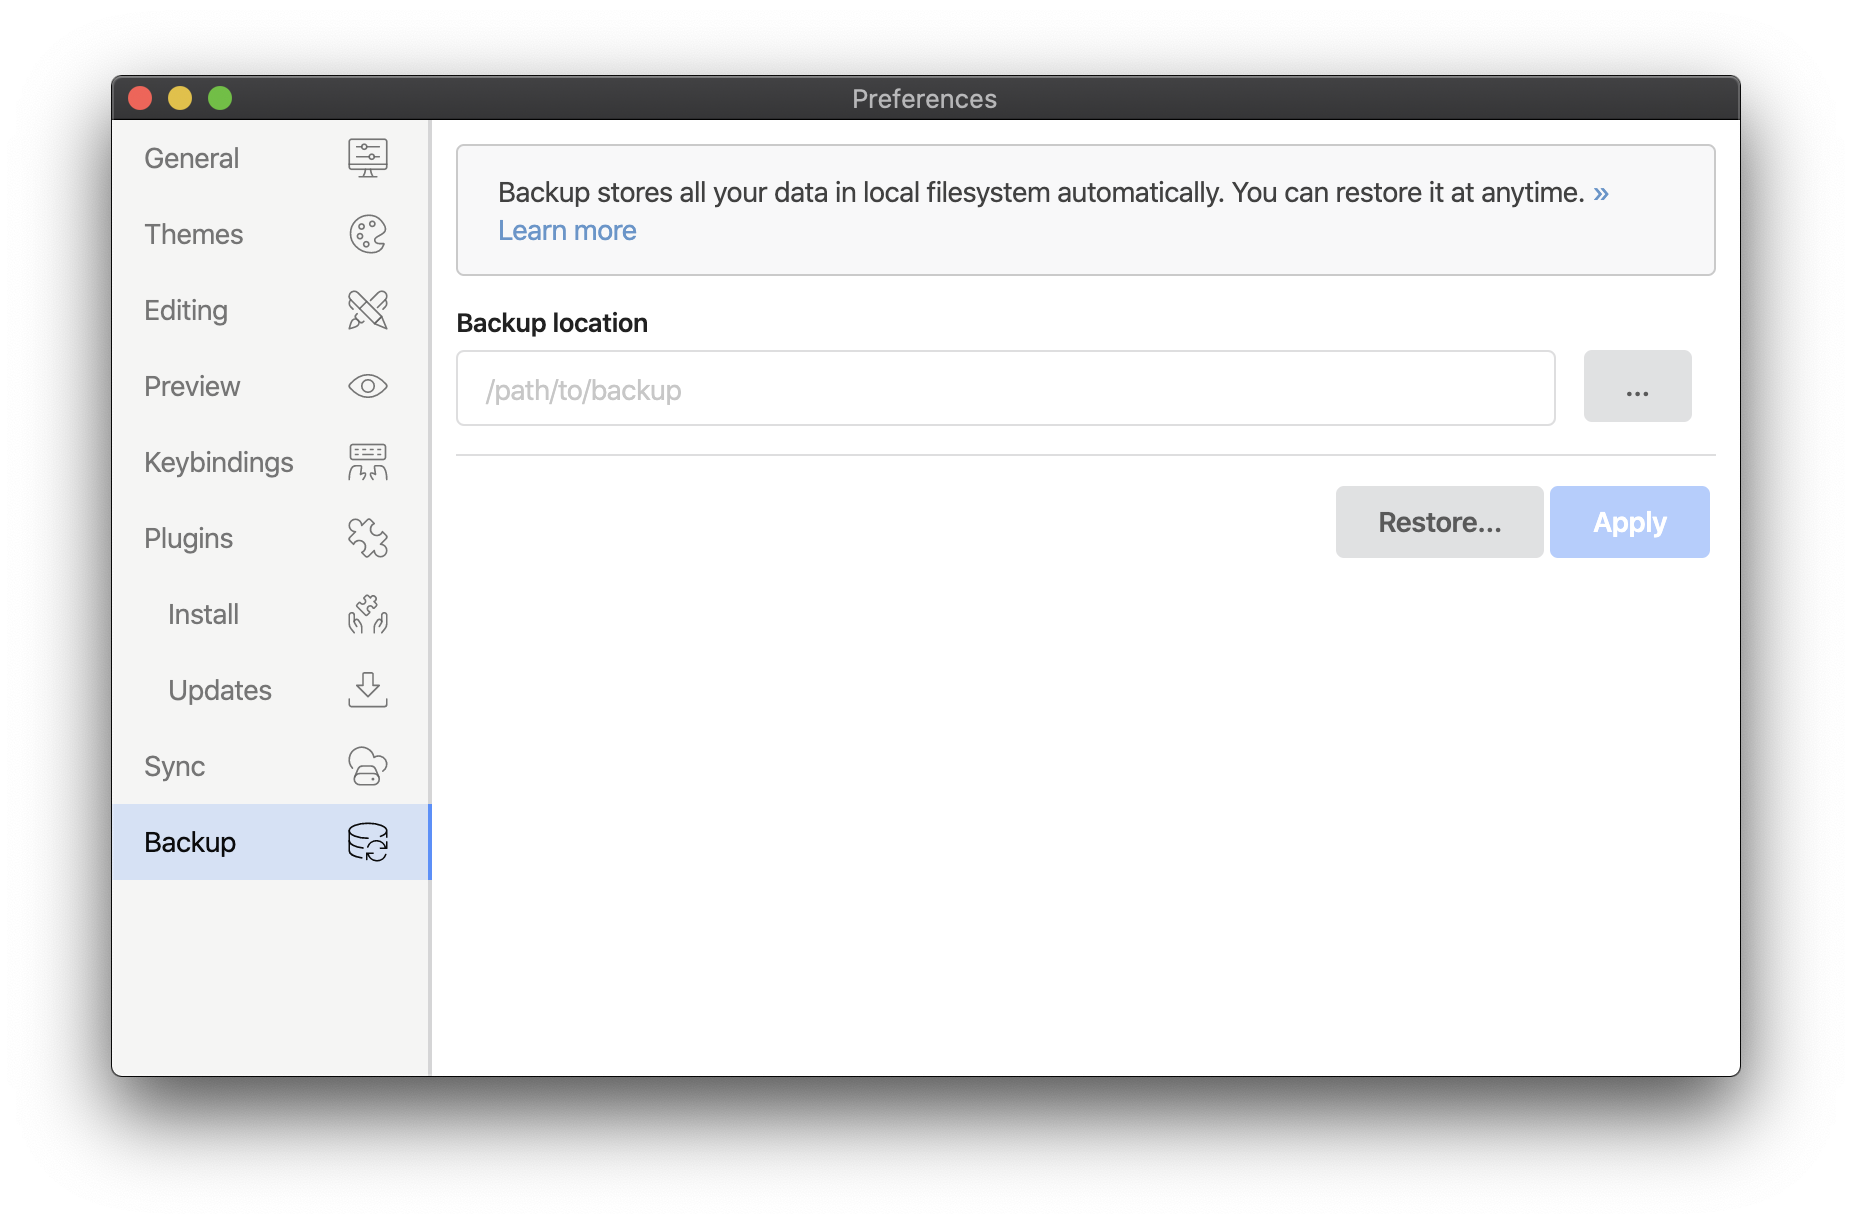Click the Sync cloud icon

367,766
